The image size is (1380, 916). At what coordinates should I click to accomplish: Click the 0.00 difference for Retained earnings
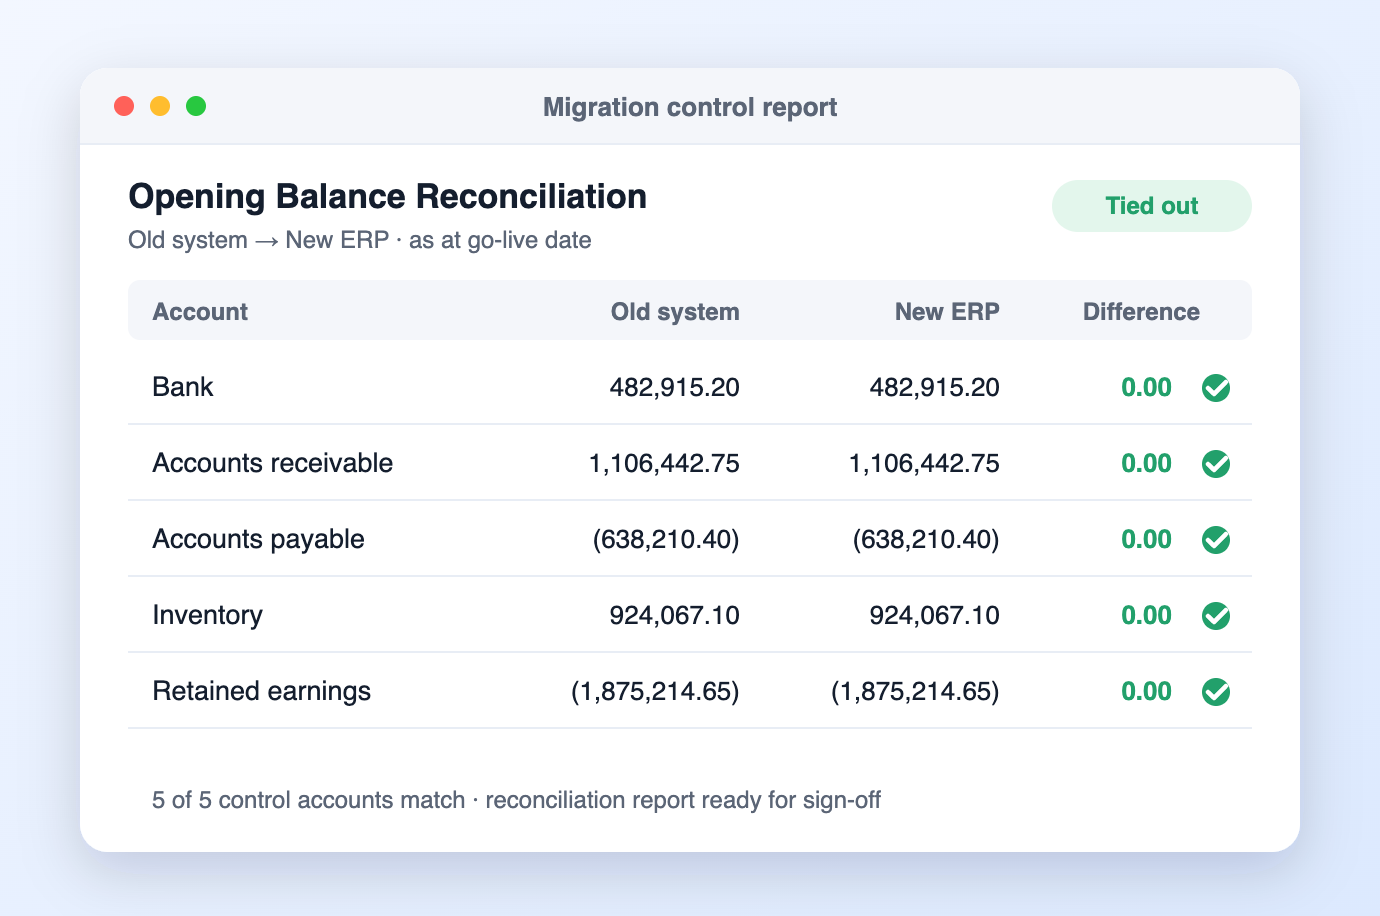(1146, 692)
